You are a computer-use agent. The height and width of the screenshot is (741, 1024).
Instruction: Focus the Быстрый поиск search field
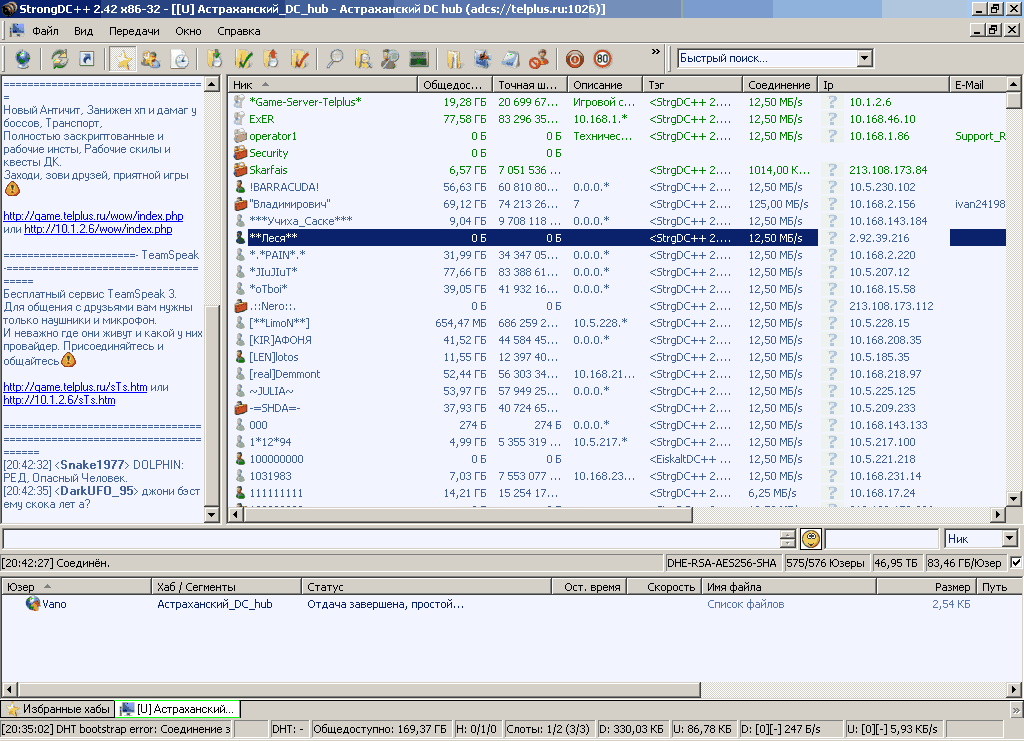[767, 58]
